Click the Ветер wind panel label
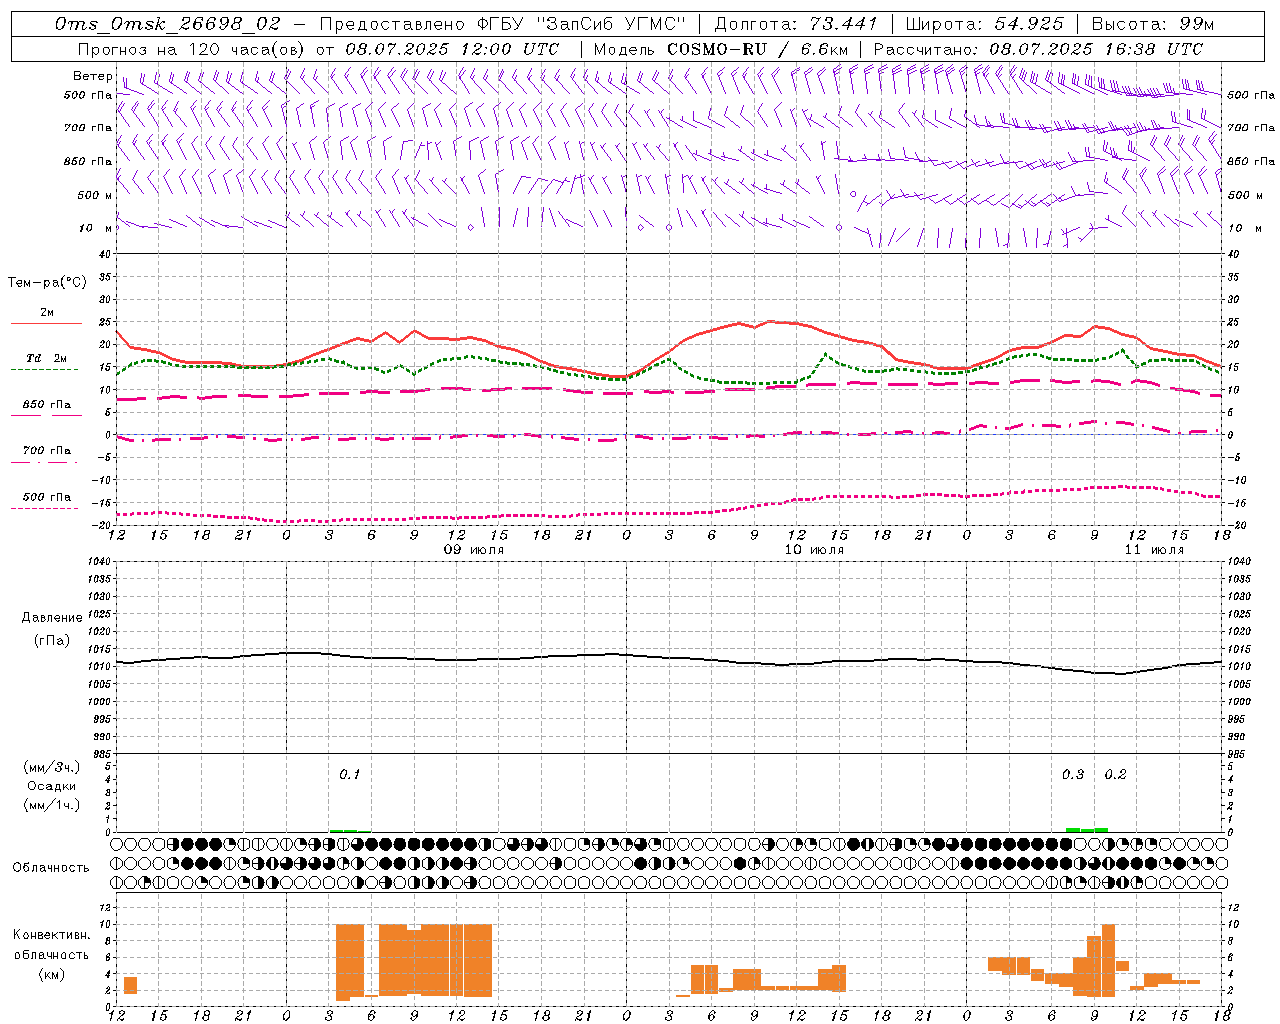The height and width of the screenshot is (1024, 1280). [x=92, y=76]
